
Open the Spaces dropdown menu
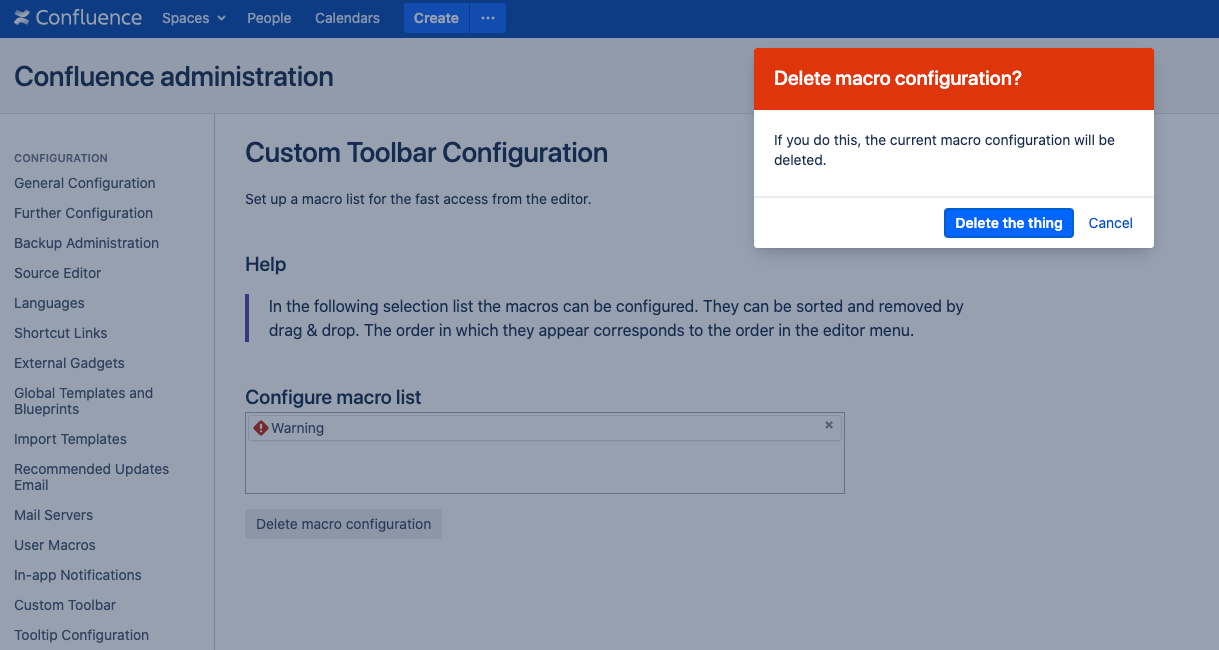tap(194, 18)
